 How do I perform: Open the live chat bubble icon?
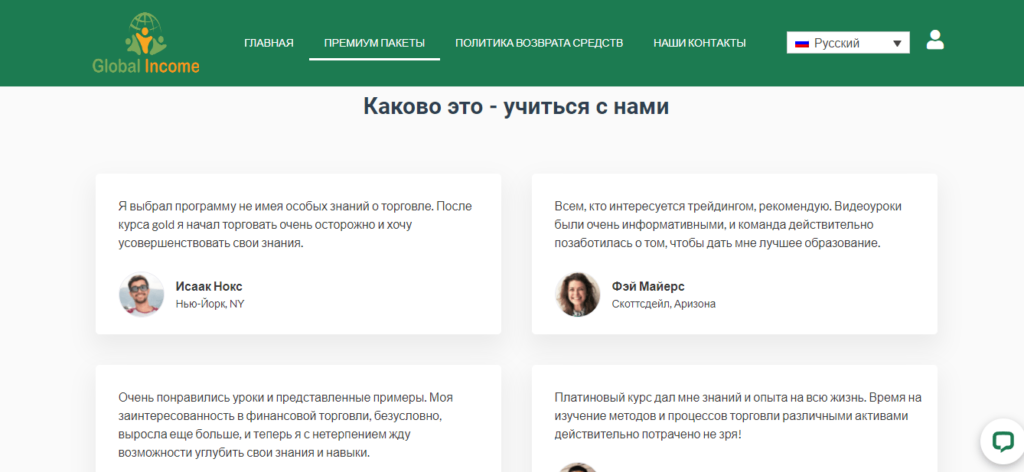coord(1002,442)
